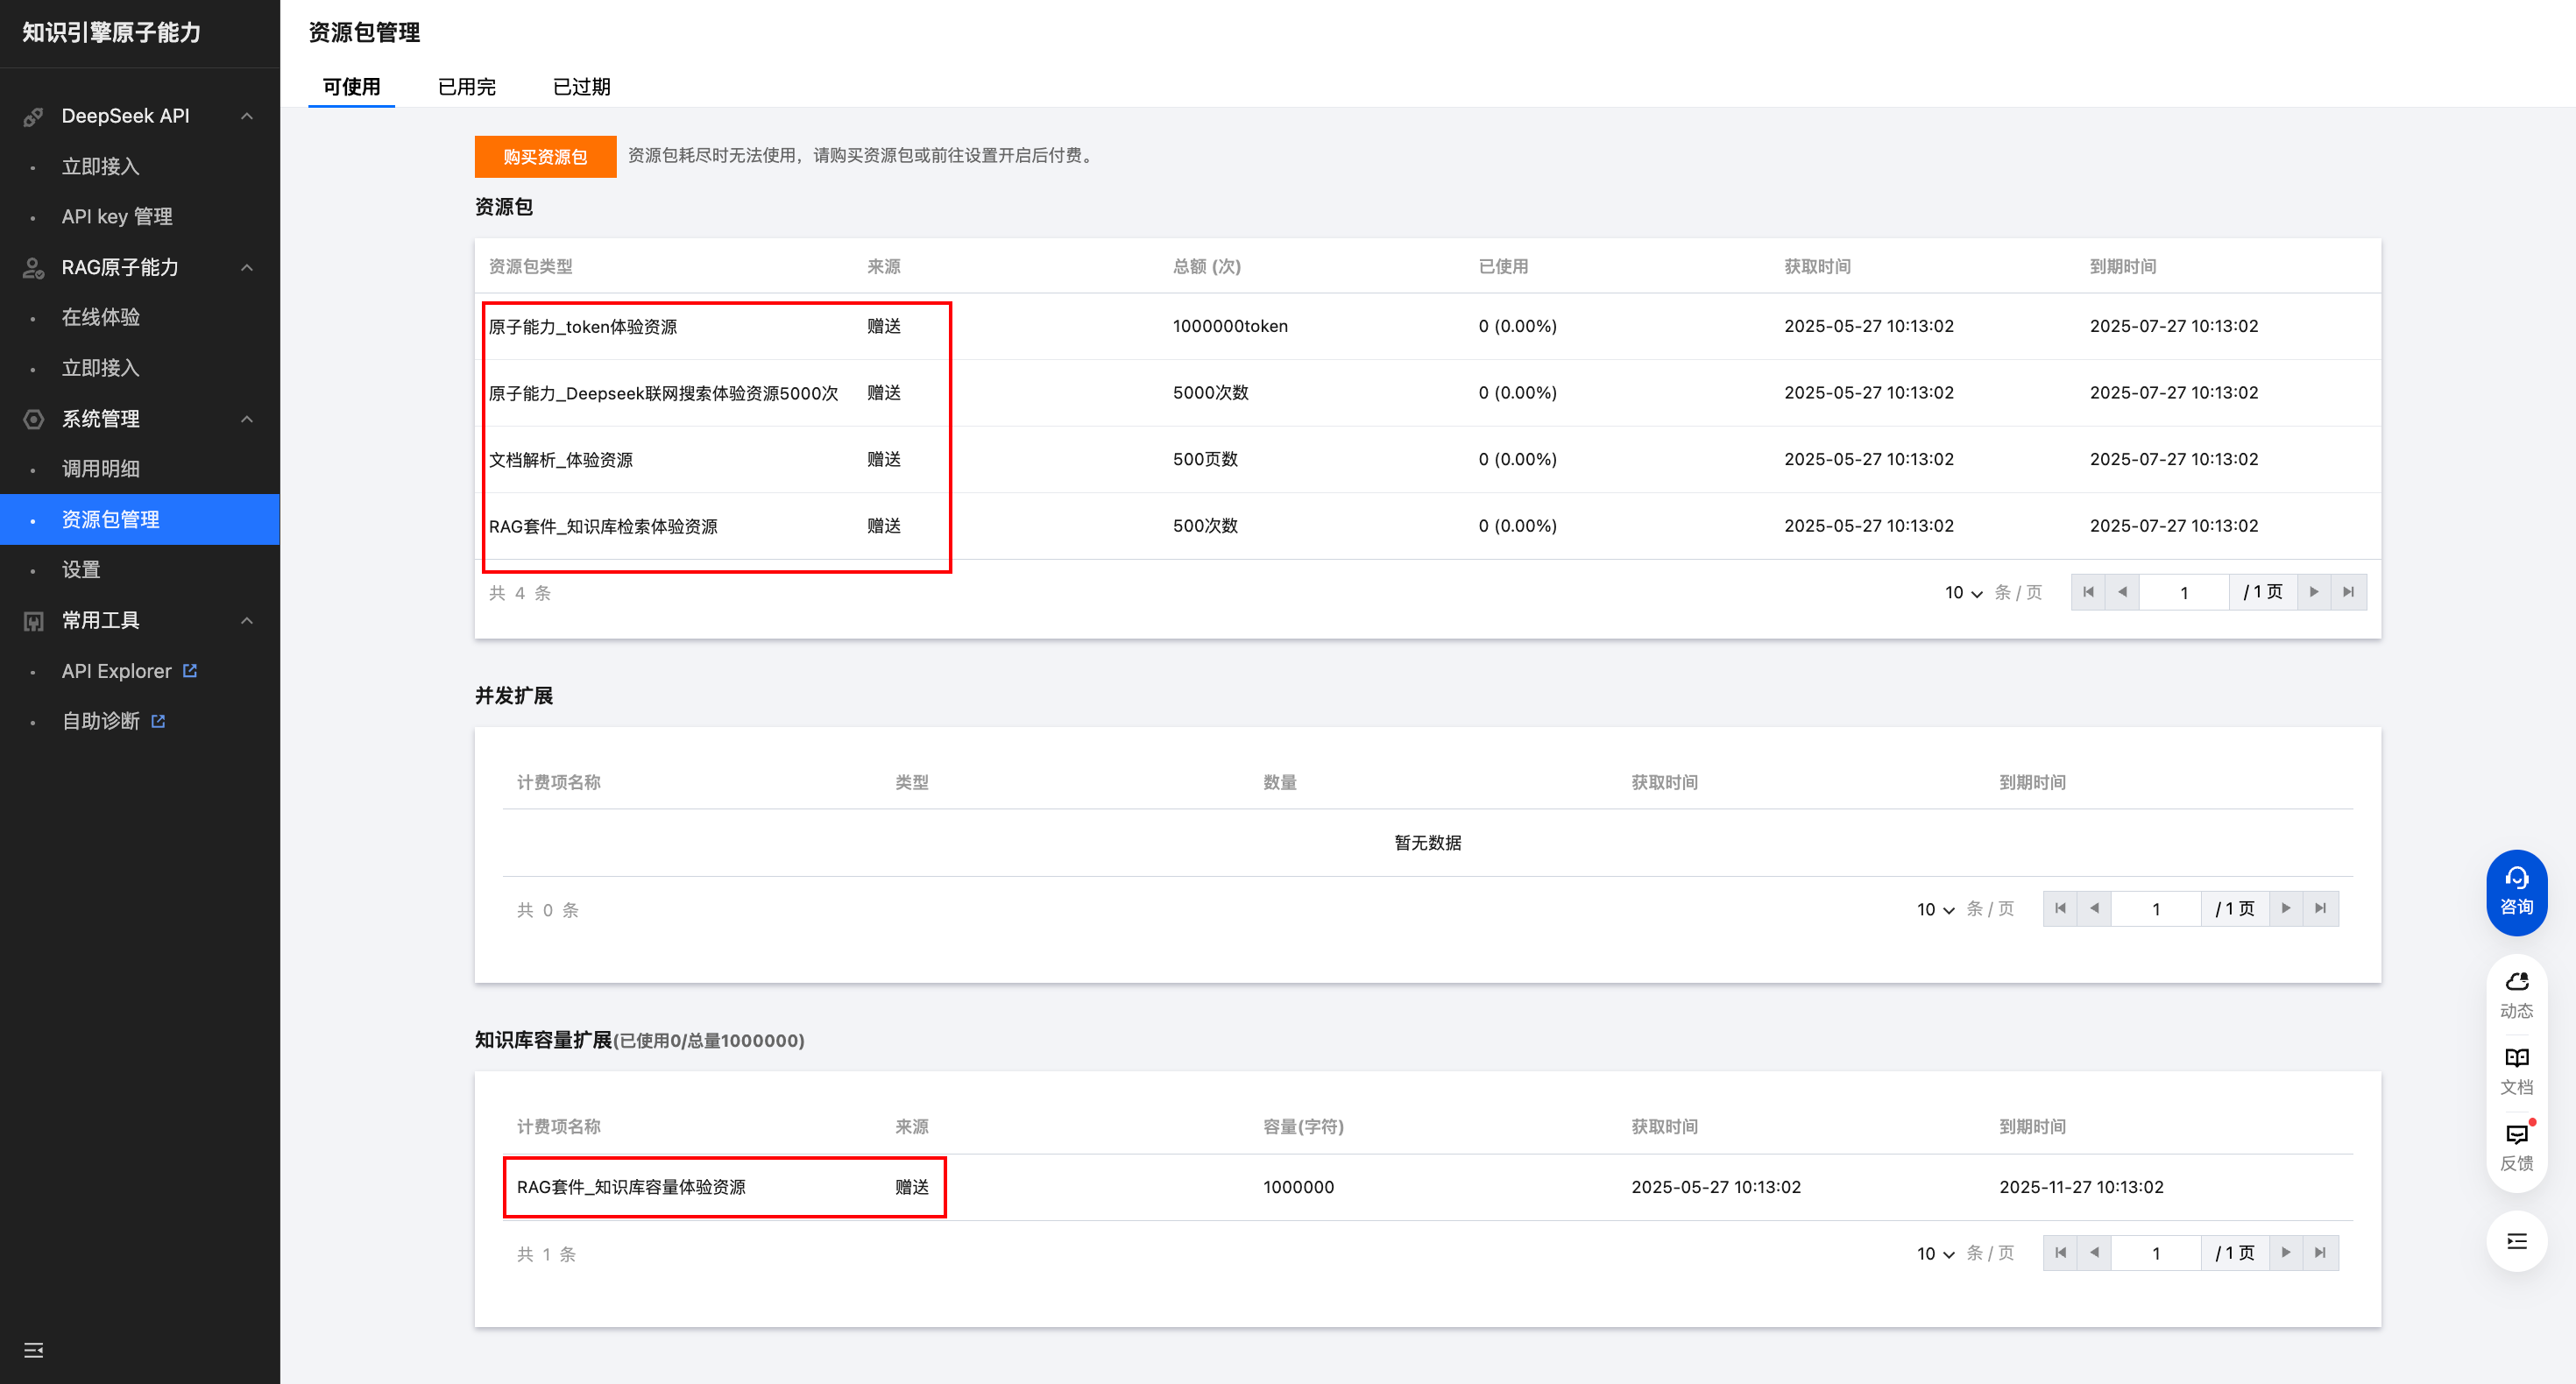Go to next page in 资源包 table pagination
Viewport: 2576px width, 1384px height.
click(2314, 592)
